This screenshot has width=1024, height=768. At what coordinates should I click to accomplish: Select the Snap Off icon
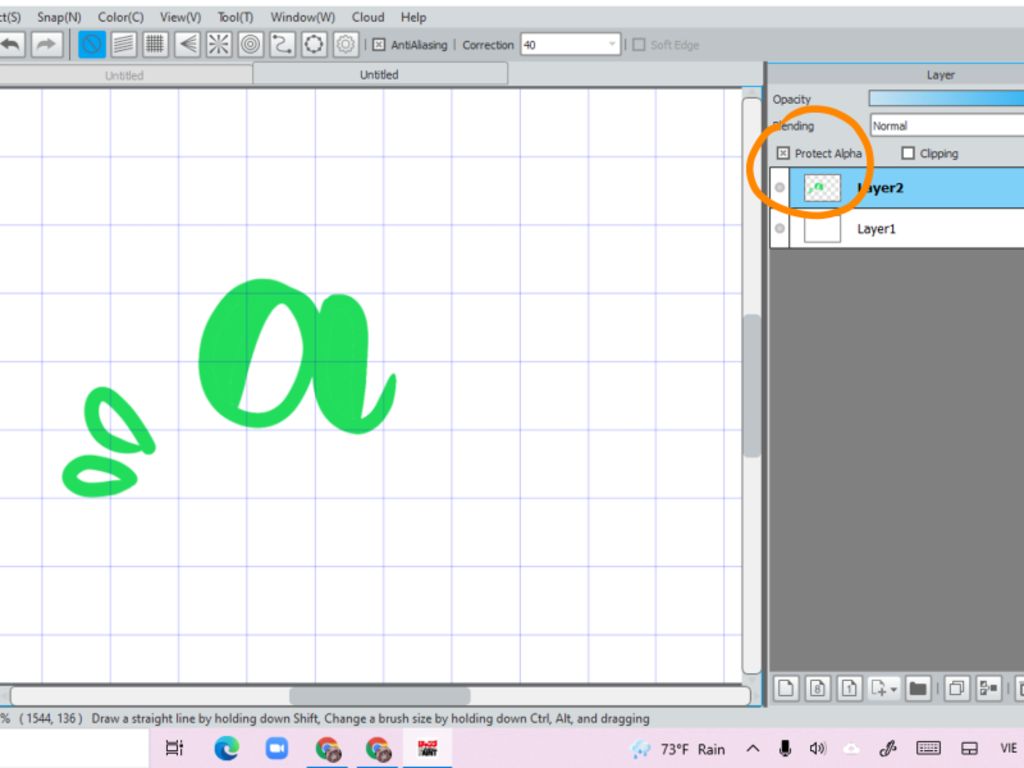[x=92, y=44]
